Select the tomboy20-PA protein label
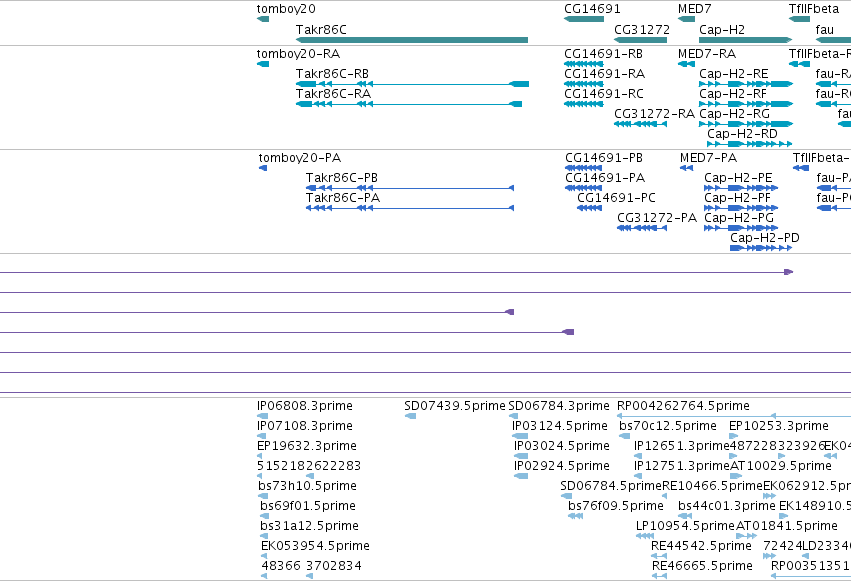This screenshot has width=851, height=581. coord(300,158)
